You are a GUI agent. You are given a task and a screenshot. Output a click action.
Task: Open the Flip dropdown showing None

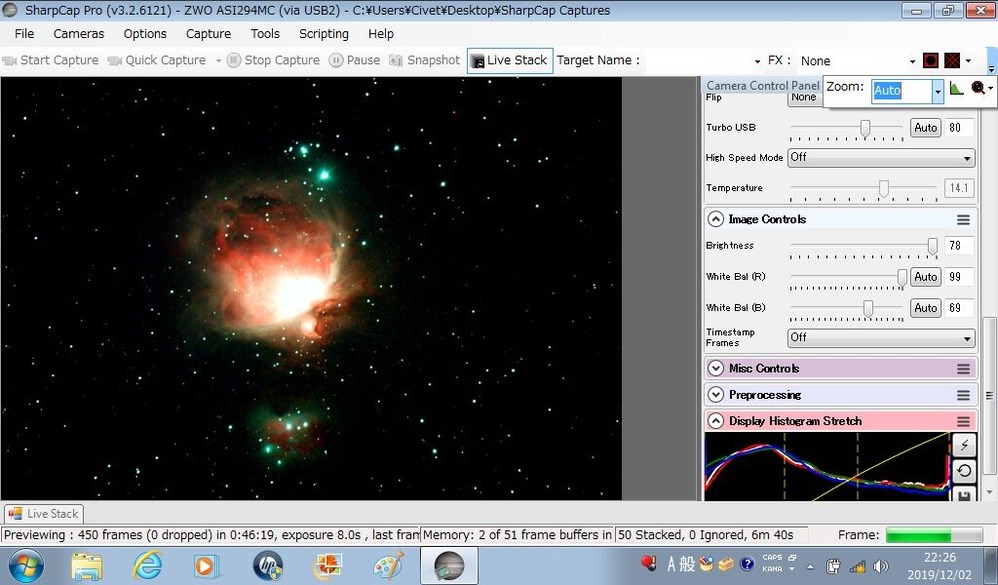[x=805, y=97]
